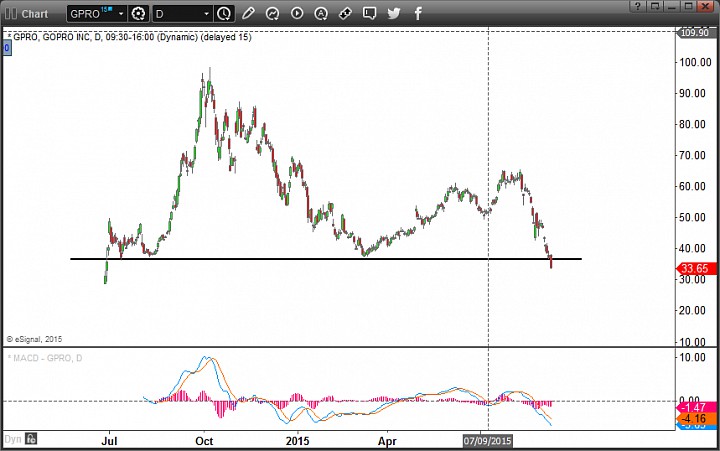Image resolution: width=720 pixels, height=451 pixels.
Task: Open the comment speech bubble icon
Action: (x=369, y=13)
